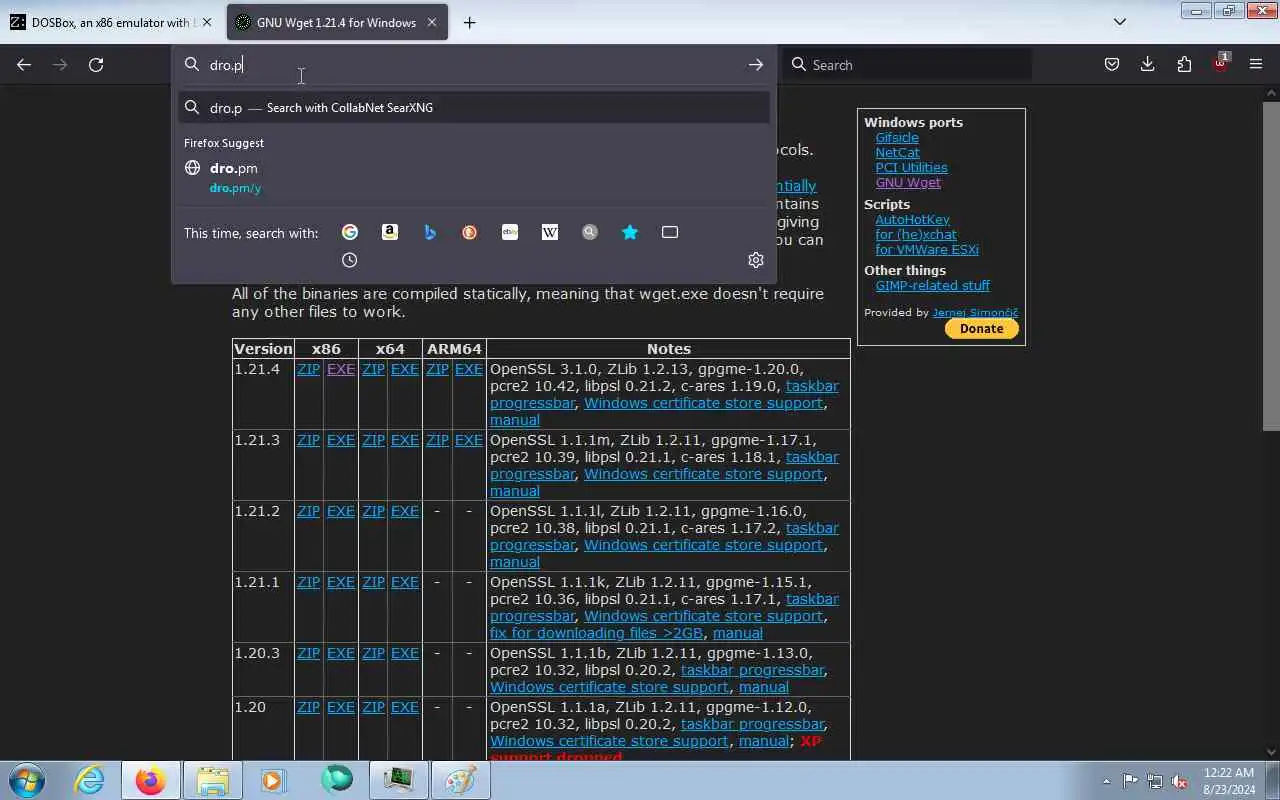Download 1.21.2 x64 ZIP
Viewport: 1280px width, 800px height.
[x=373, y=512]
